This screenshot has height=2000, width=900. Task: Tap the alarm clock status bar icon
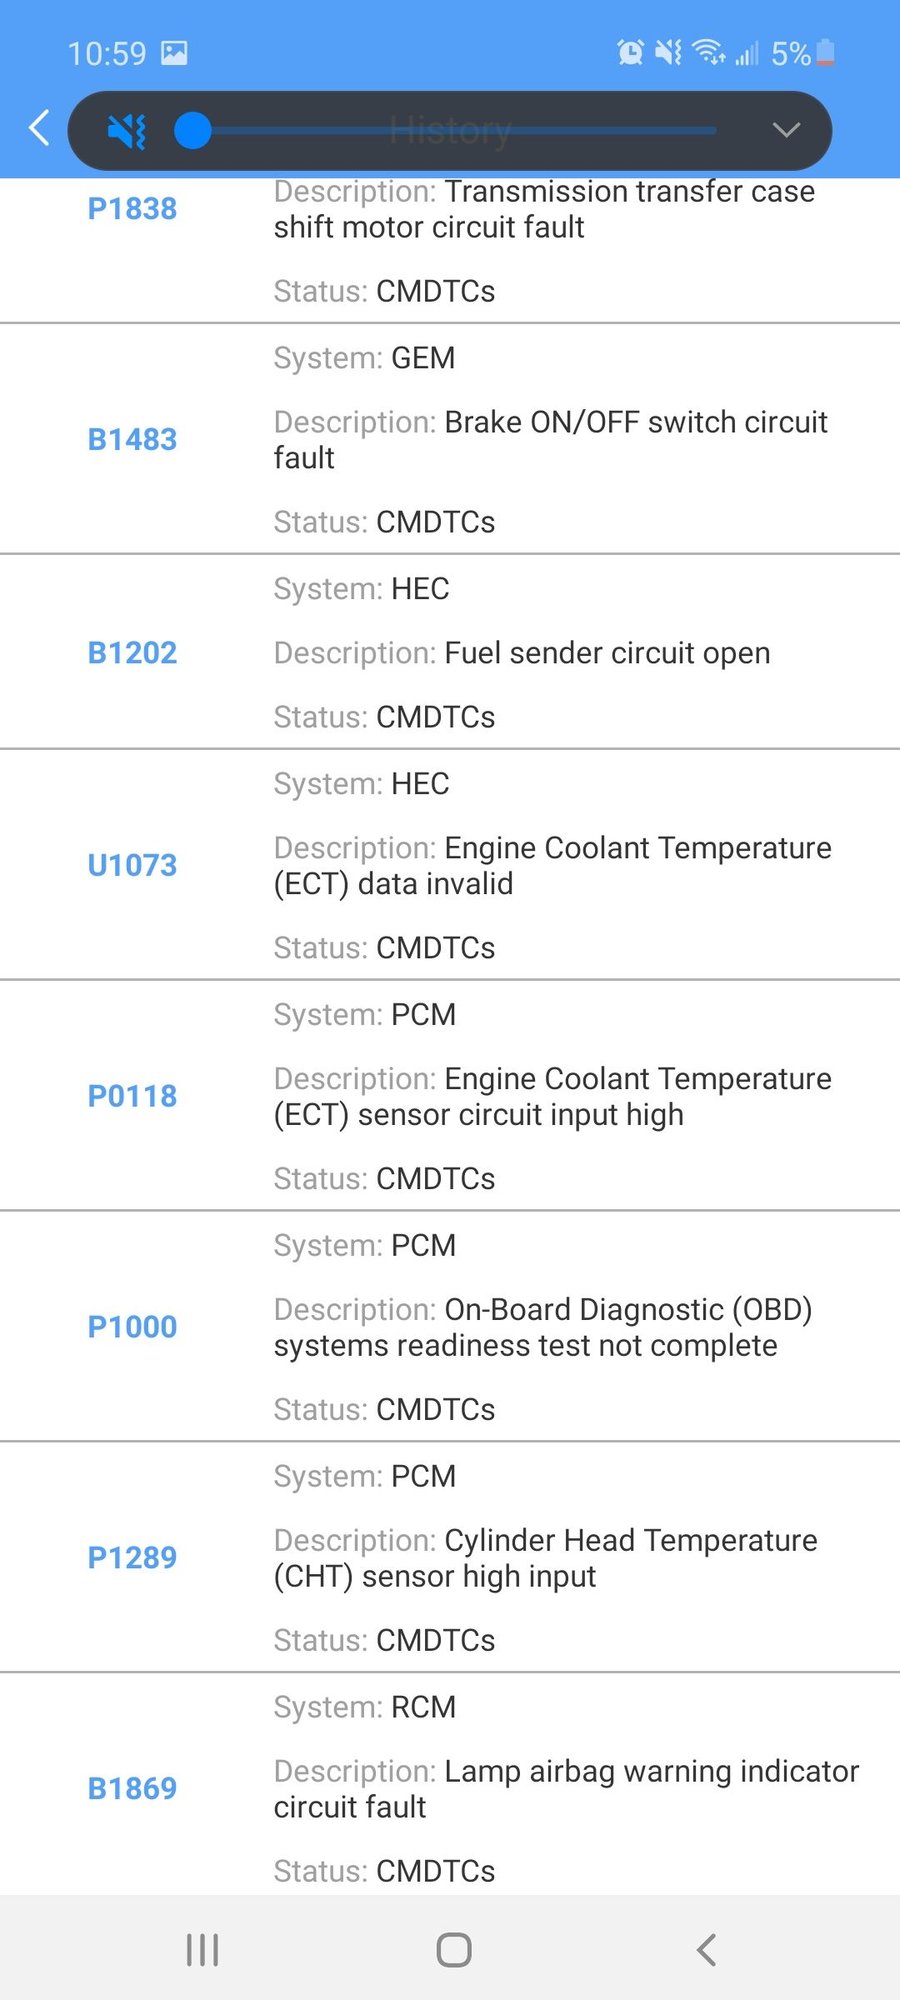pyautogui.click(x=631, y=53)
